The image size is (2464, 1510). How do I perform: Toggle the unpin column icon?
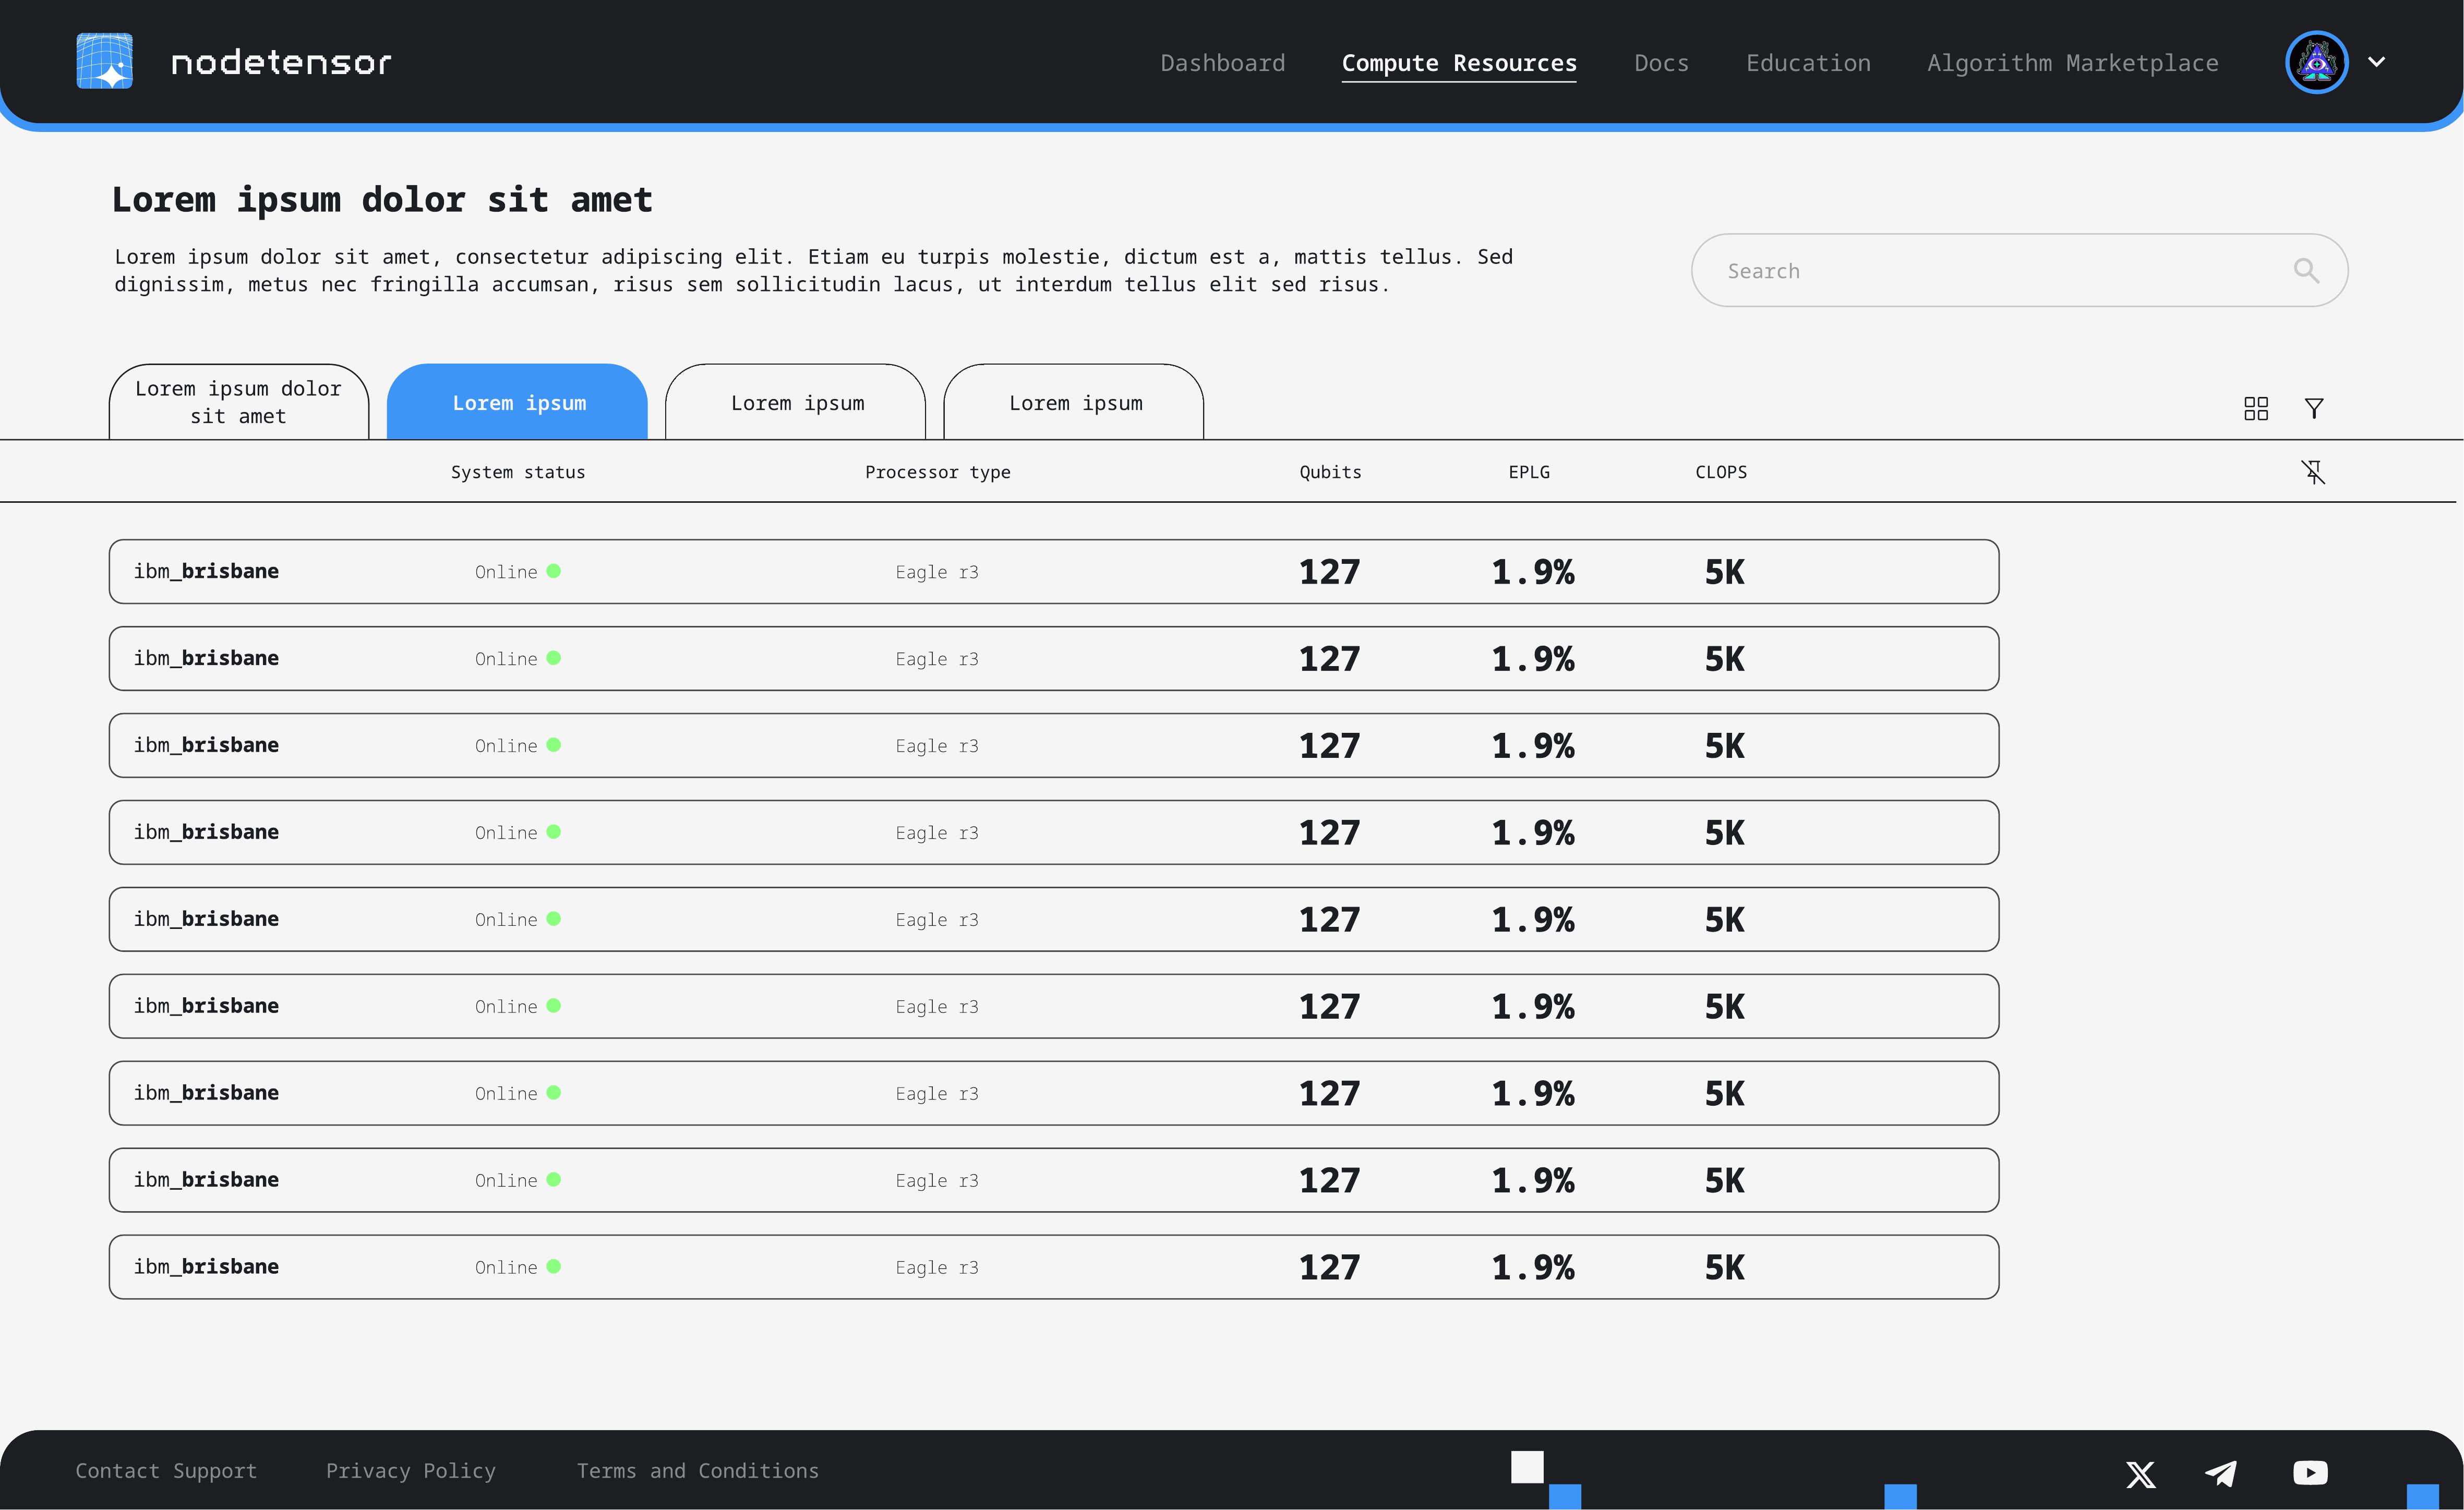[2312, 472]
